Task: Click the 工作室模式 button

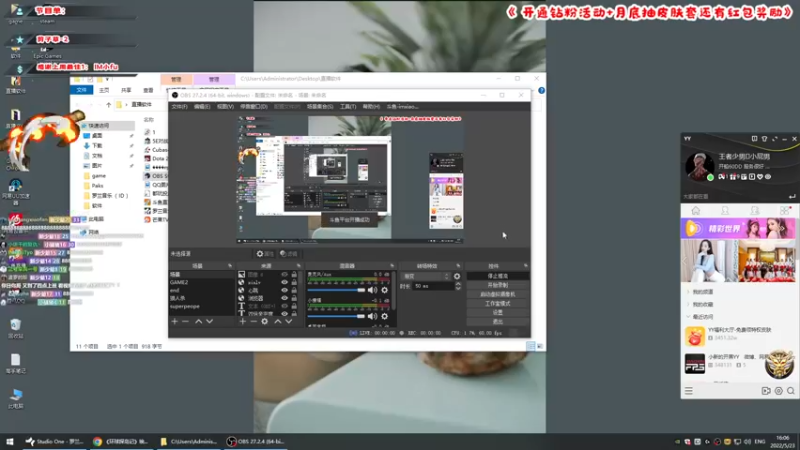Action: tap(498, 304)
